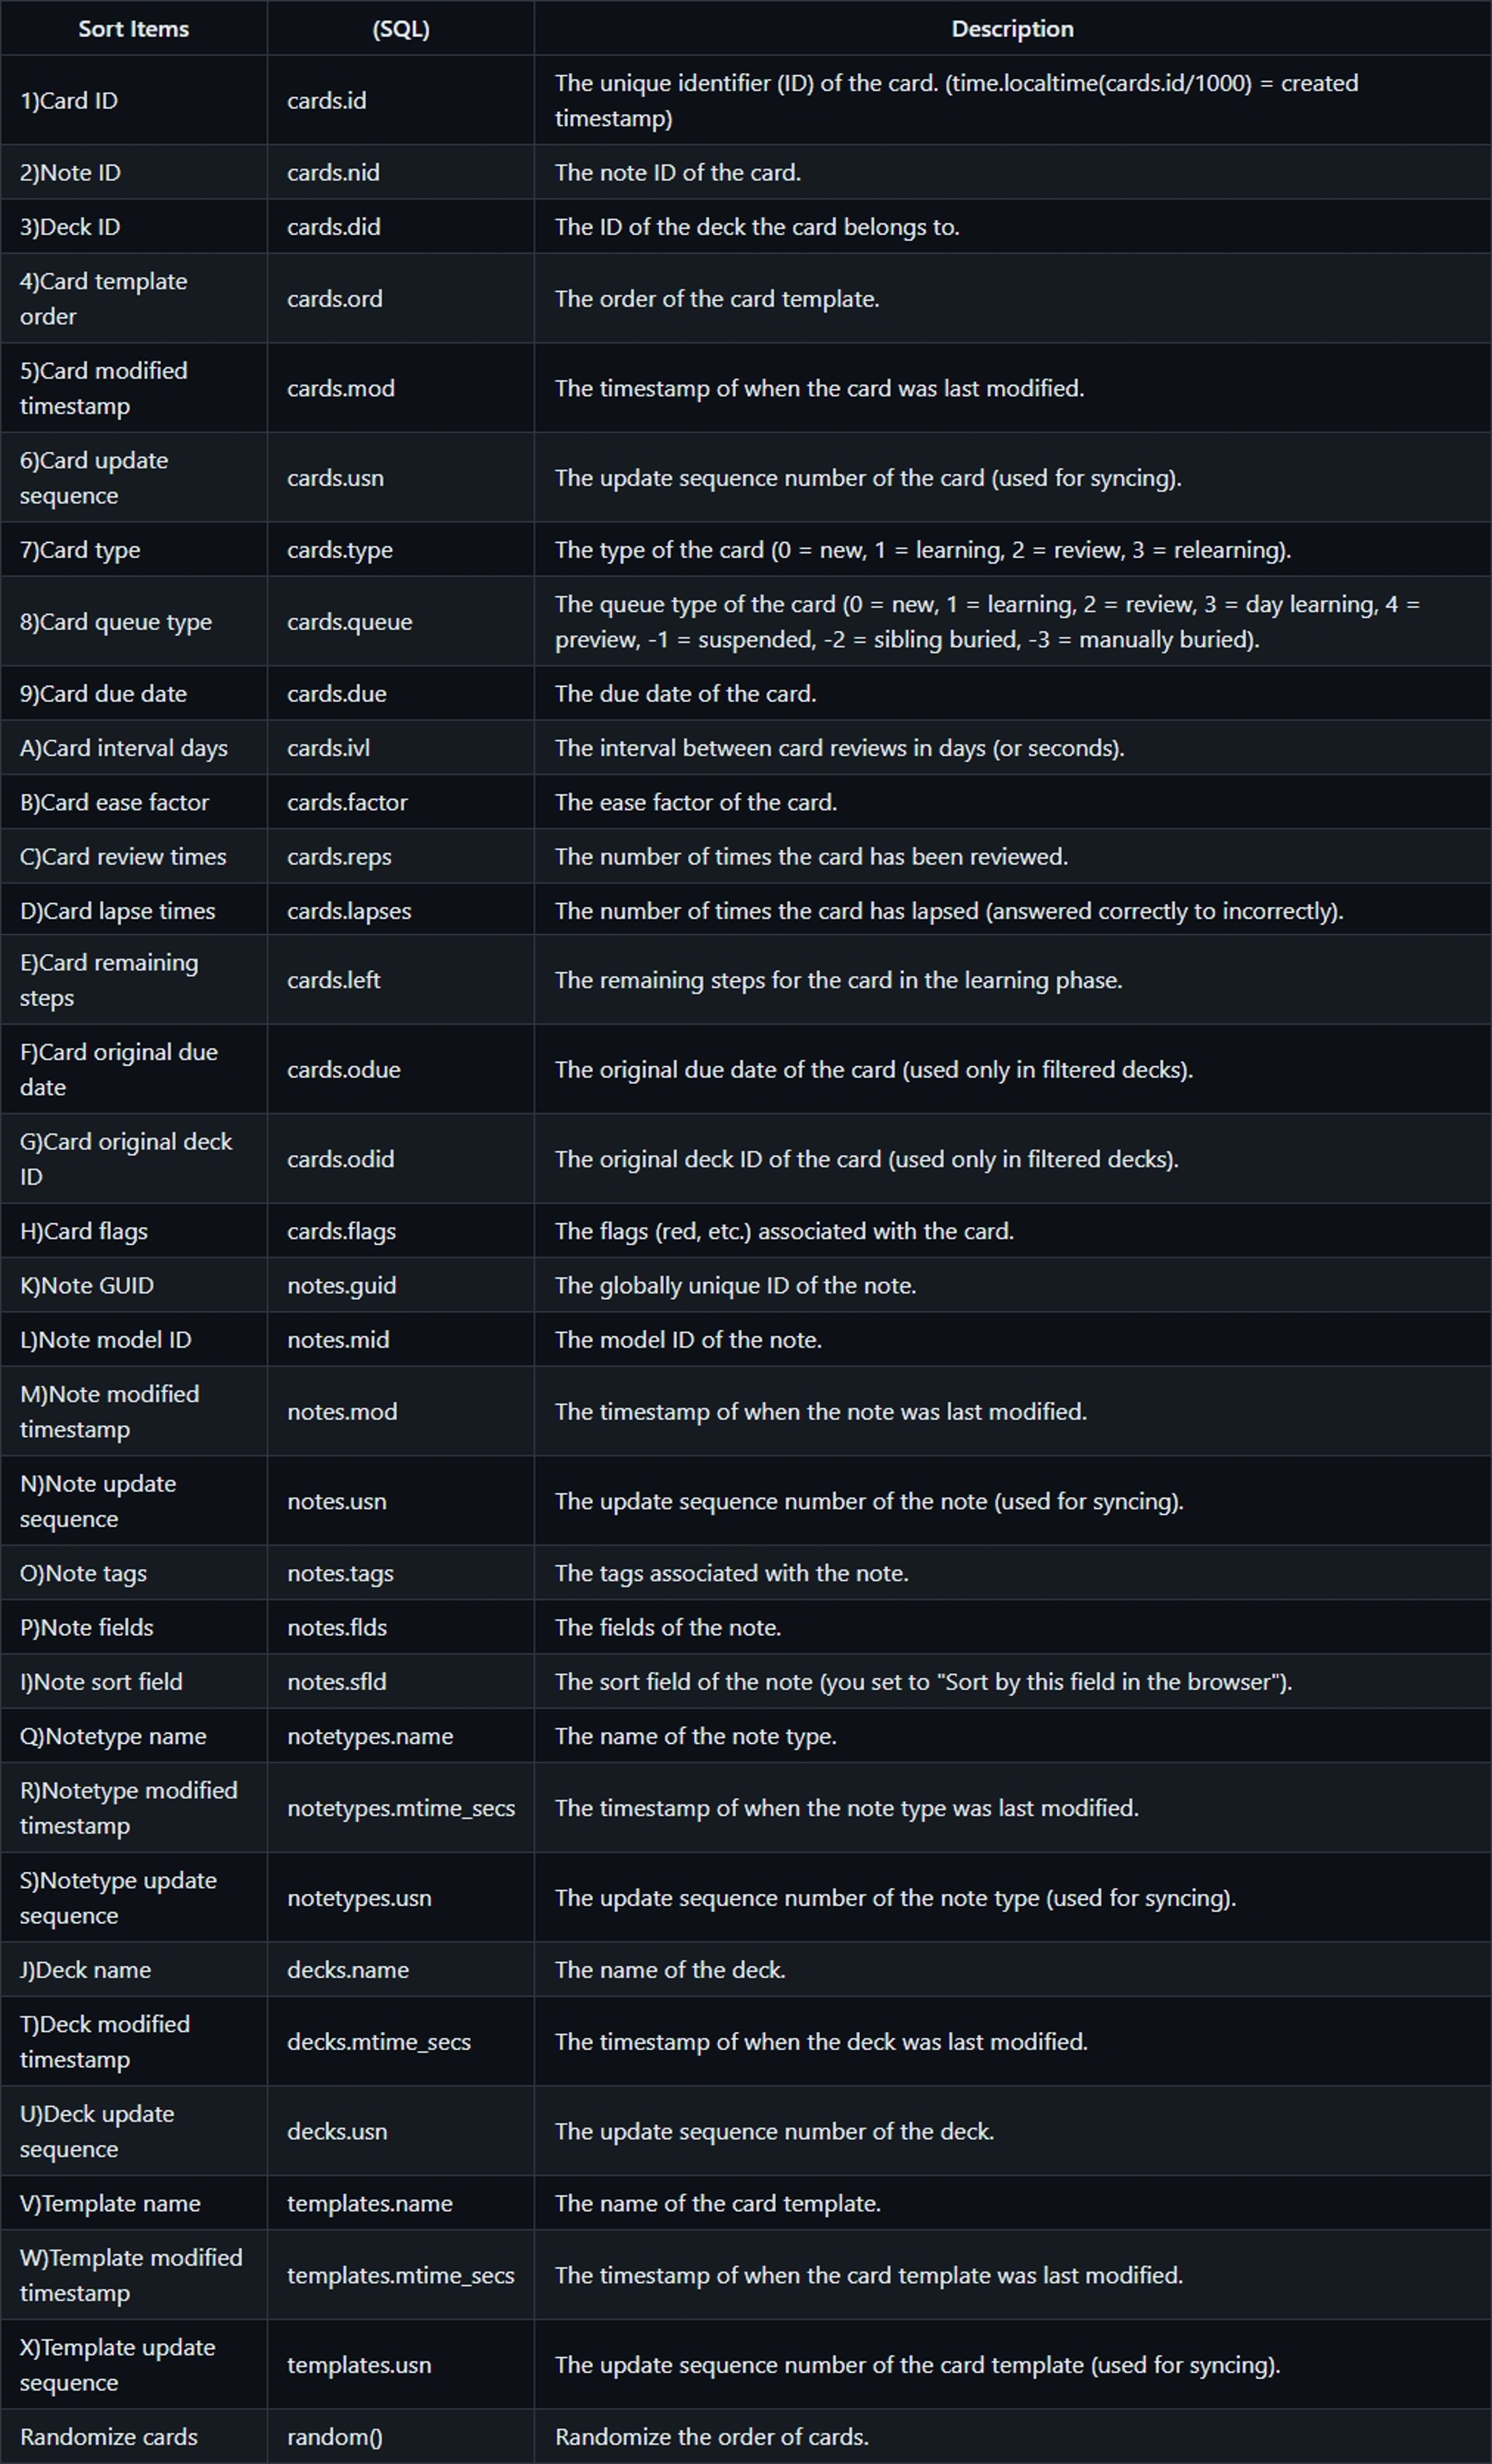
Task: Click the 'cards.nid' SQL cell
Action: pos(333,173)
